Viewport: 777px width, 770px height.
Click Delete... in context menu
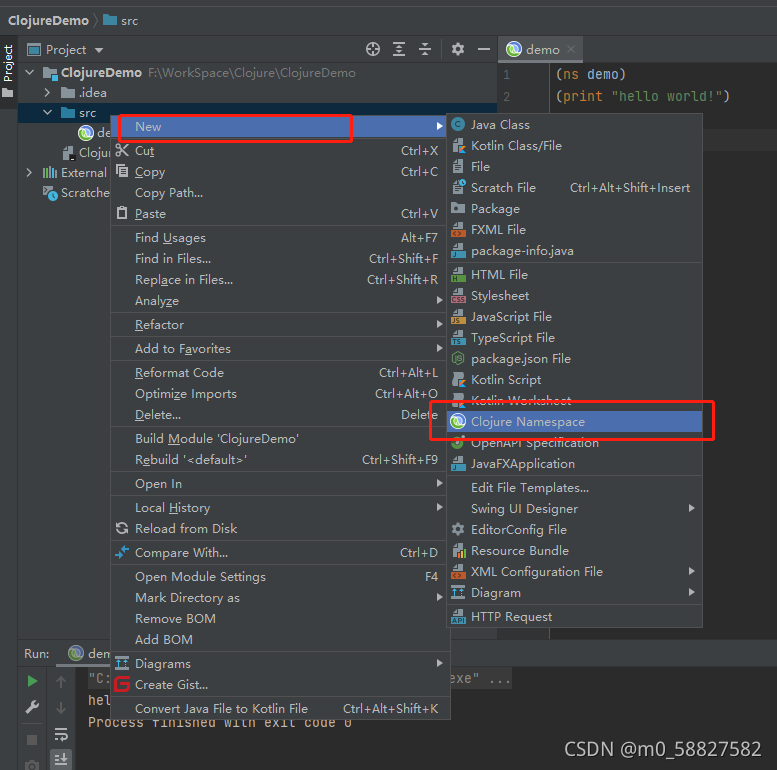pos(280,415)
